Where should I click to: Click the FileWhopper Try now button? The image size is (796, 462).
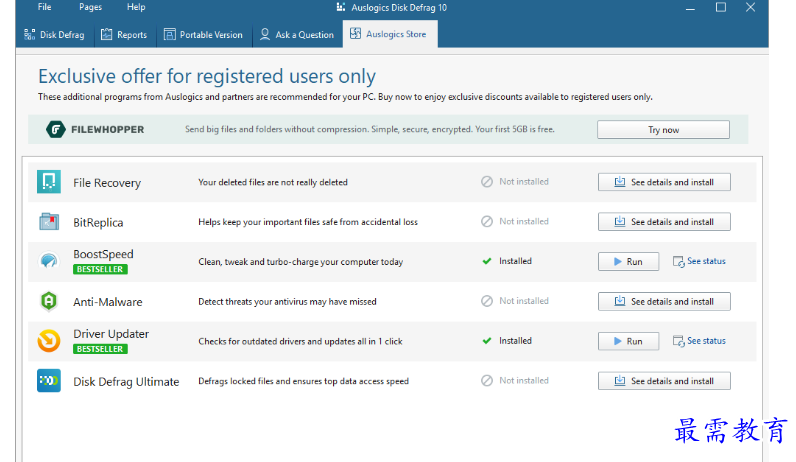pos(663,129)
